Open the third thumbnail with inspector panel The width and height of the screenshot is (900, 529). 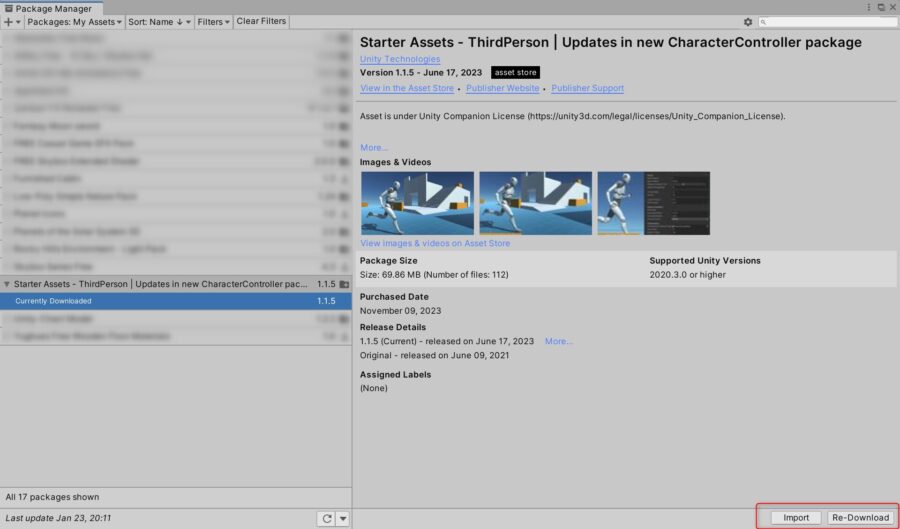pyautogui.click(x=654, y=203)
